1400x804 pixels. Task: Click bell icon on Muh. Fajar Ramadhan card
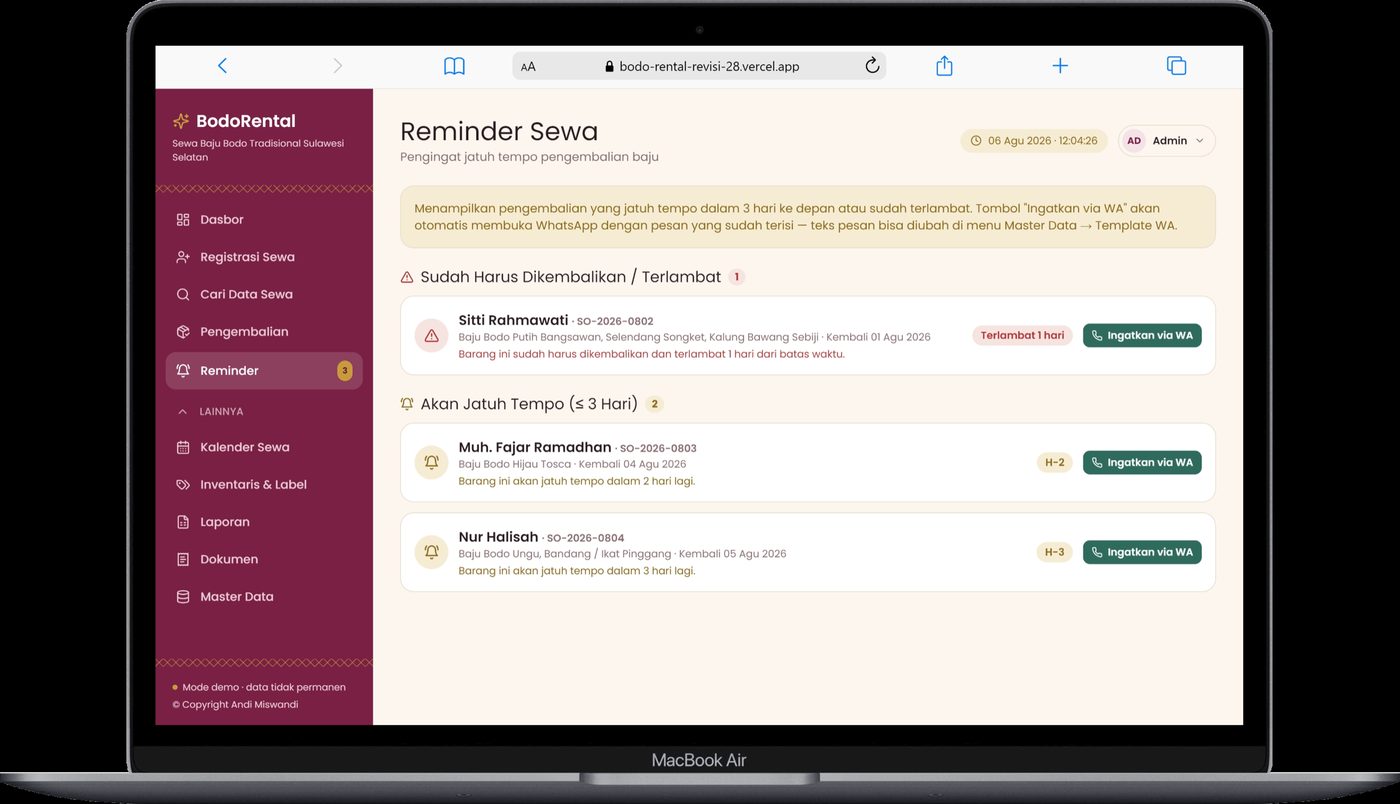pyautogui.click(x=431, y=463)
